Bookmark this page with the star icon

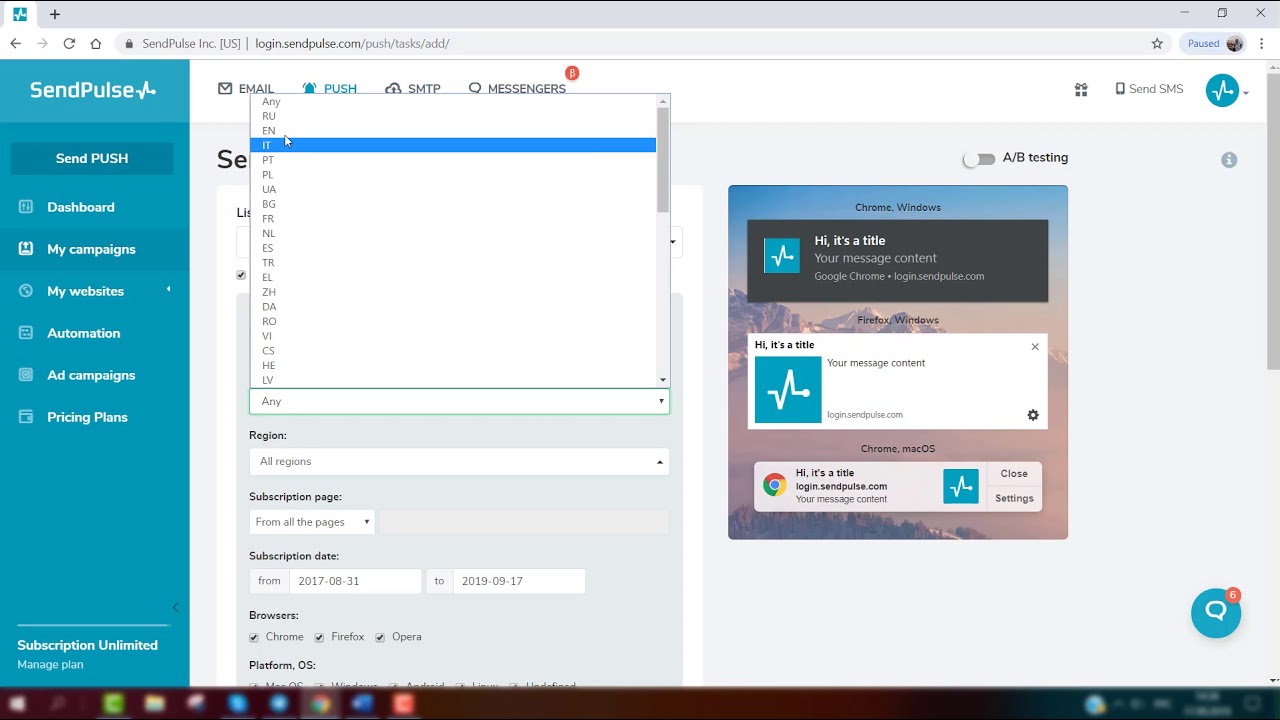point(1157,43)
